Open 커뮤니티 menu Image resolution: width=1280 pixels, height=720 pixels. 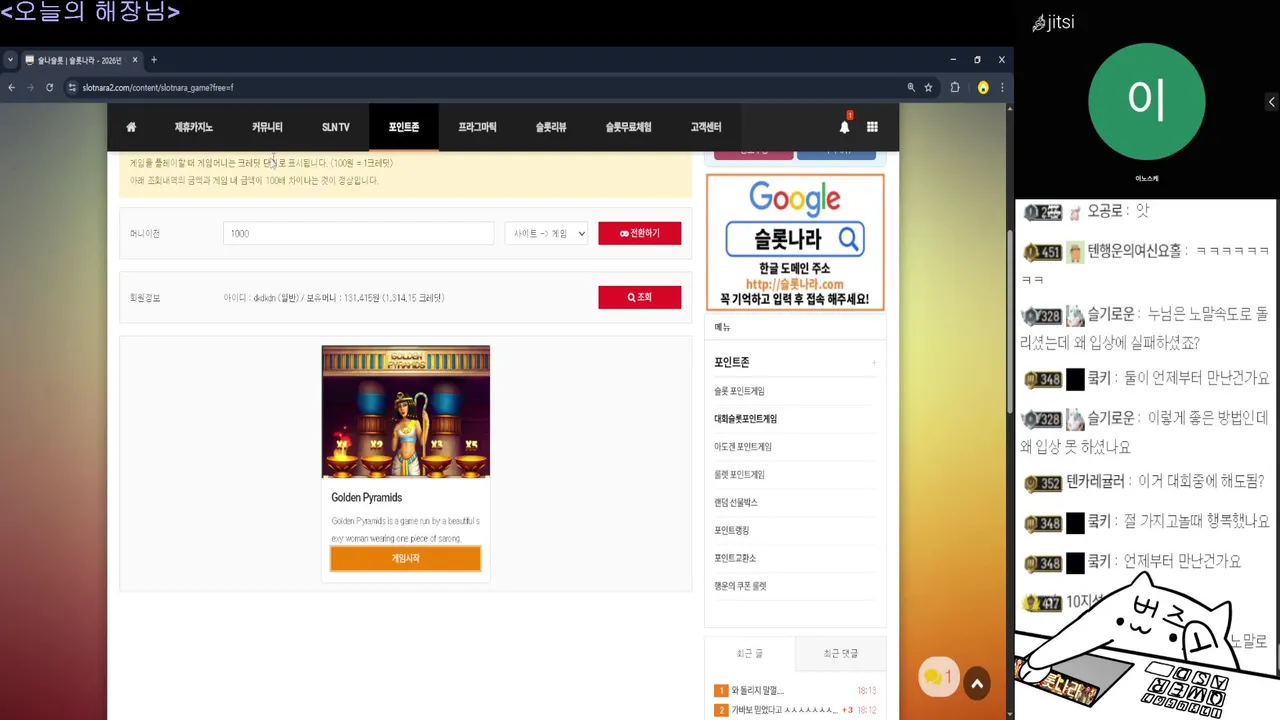(x=267, y=127)
